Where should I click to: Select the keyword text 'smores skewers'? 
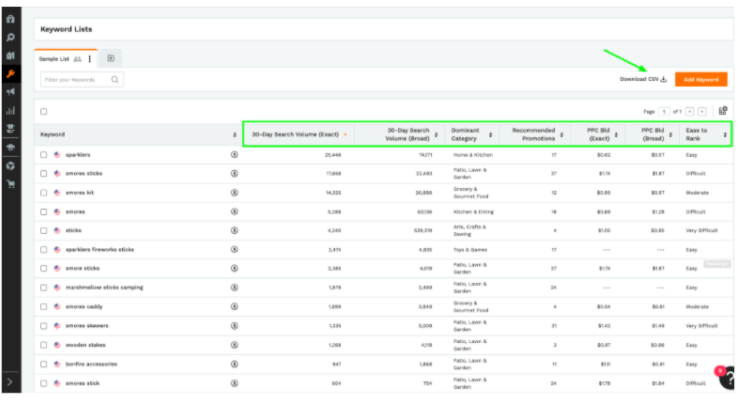coord(87,326)
